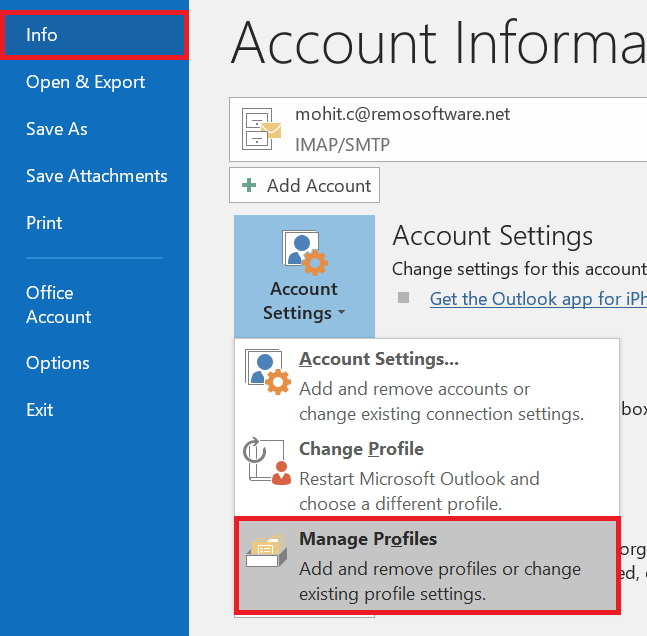Click the green plus icon
The width and height of the screenshot is (647, 636).
point(249,185)
